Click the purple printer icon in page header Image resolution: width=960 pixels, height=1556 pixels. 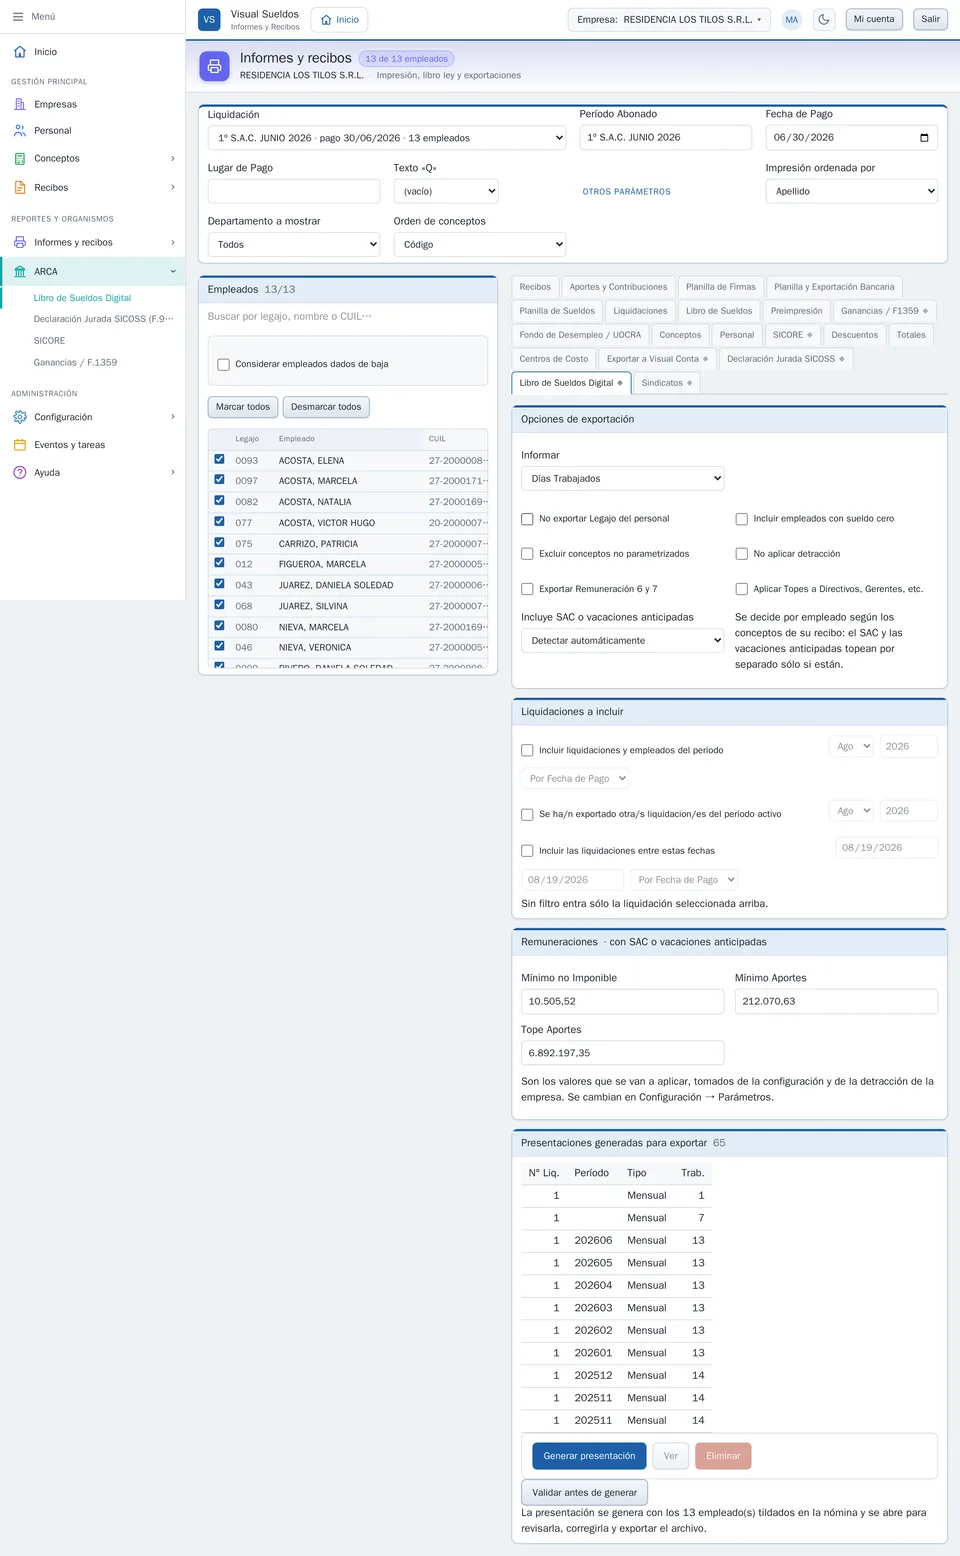[x=214, y=67]
